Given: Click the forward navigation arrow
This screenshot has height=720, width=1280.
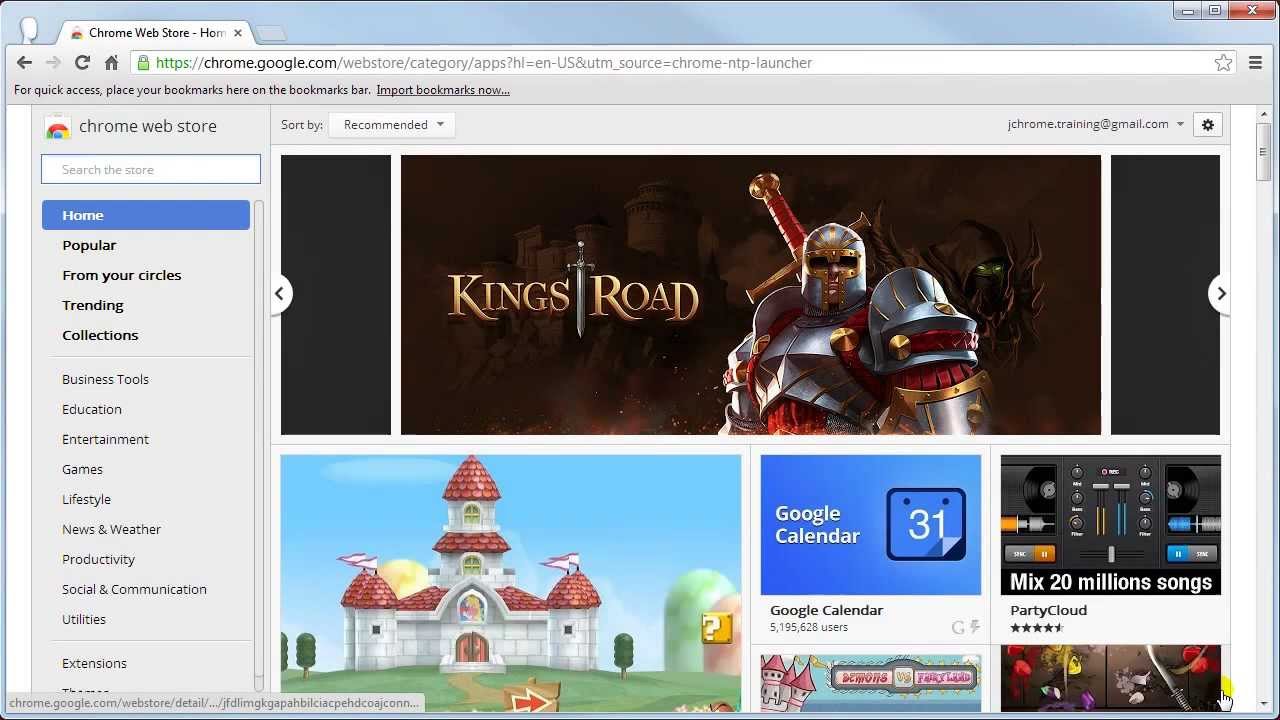Looking at the screenshot, I should click(53, 63).
